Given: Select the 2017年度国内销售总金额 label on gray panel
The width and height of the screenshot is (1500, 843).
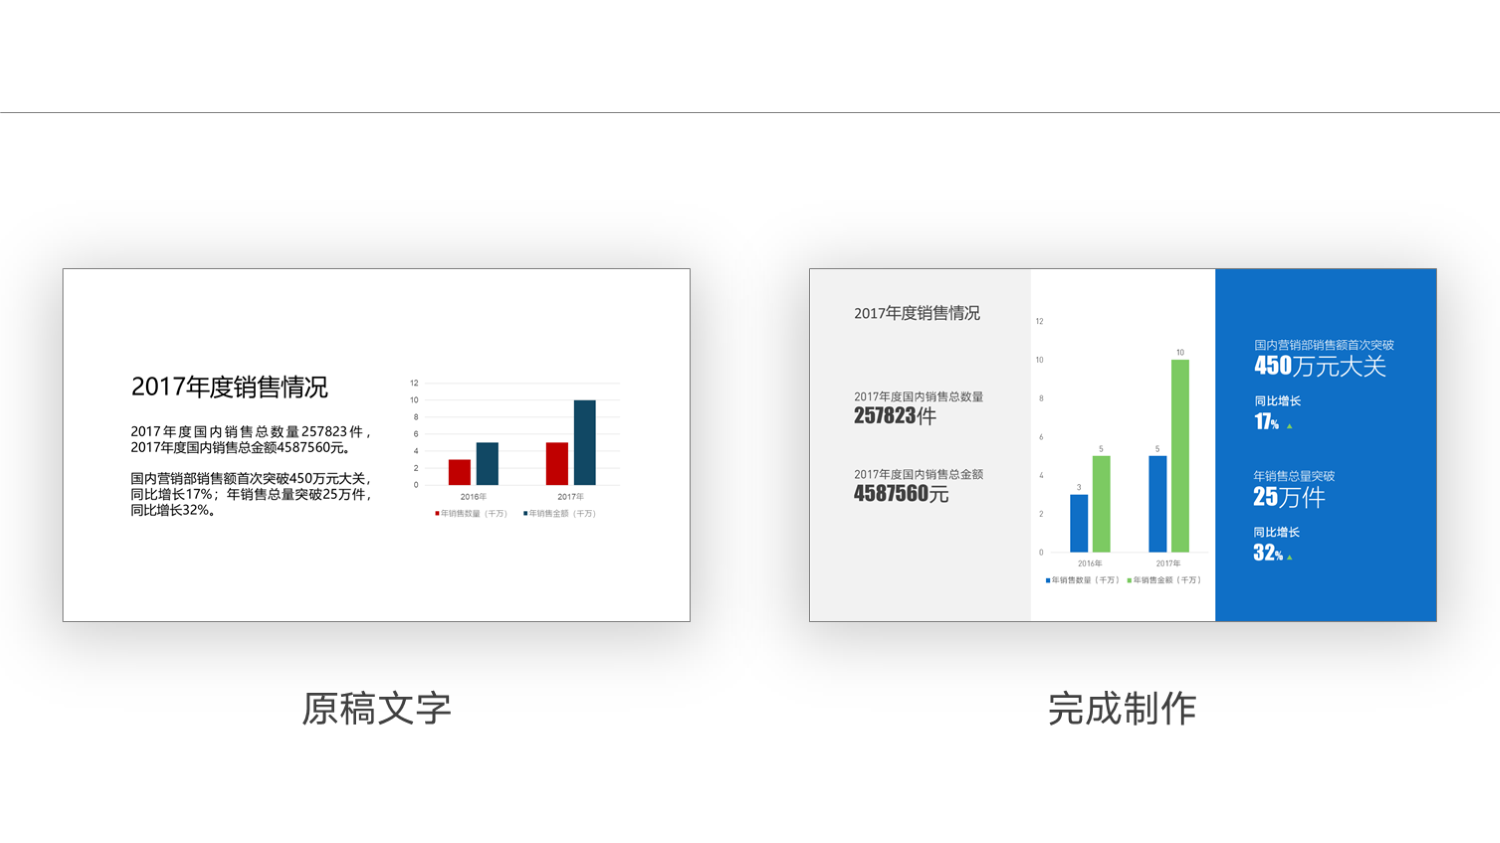Looking at the screenshot, I should click(x=919, y=475).
